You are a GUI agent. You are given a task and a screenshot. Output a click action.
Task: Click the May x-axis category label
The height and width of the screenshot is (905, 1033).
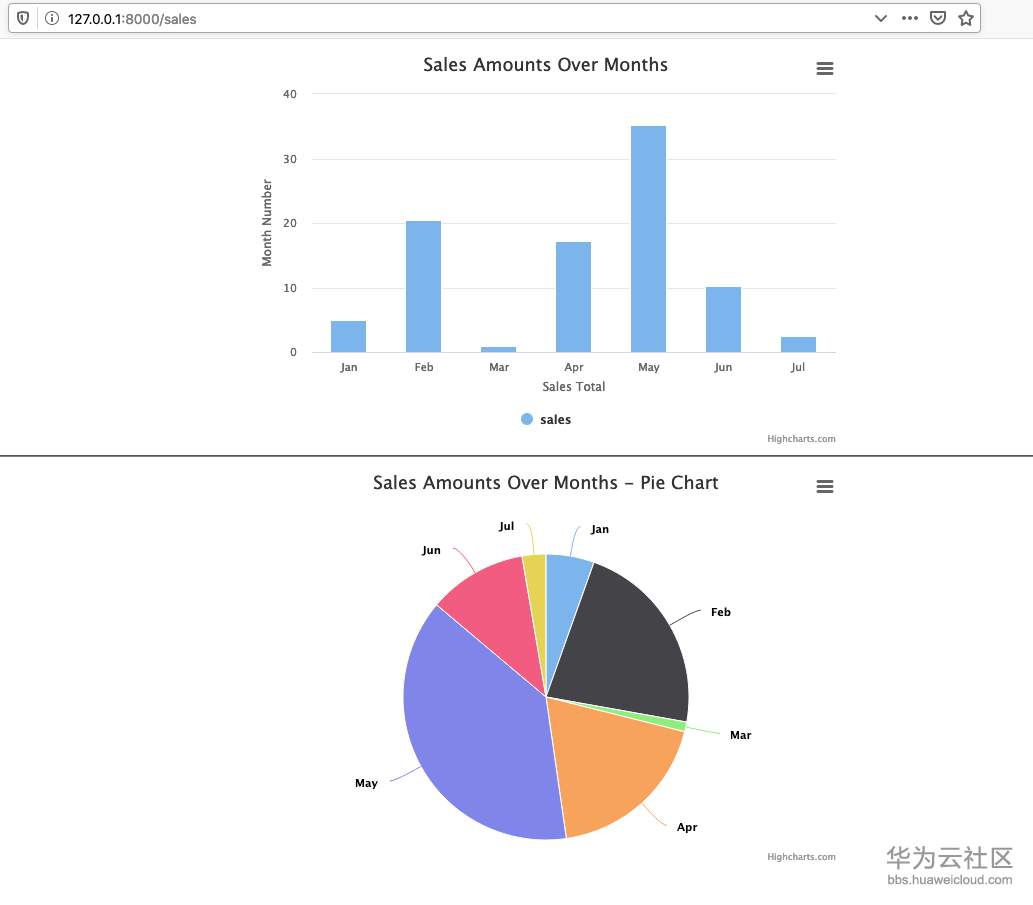(x=648, y=367)
